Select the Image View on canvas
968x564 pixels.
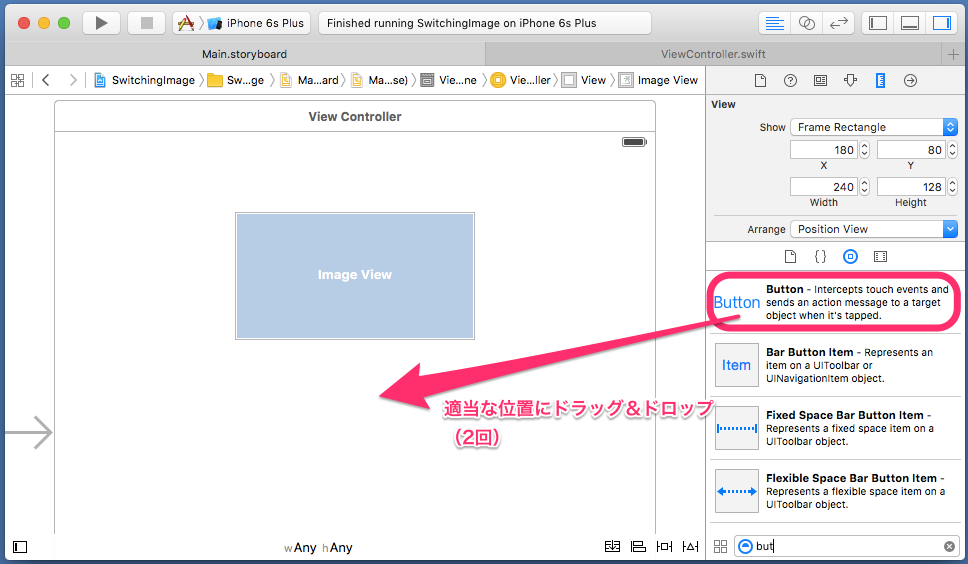[355, 276]
